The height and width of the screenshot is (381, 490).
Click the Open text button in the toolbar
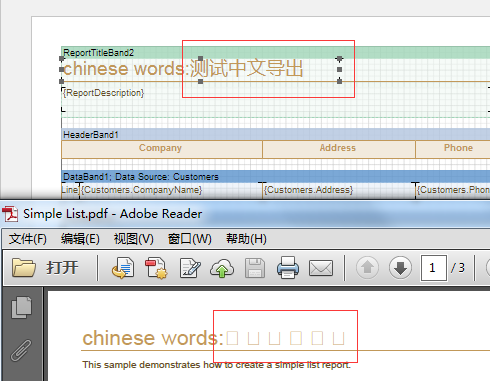tap(62, 268)
